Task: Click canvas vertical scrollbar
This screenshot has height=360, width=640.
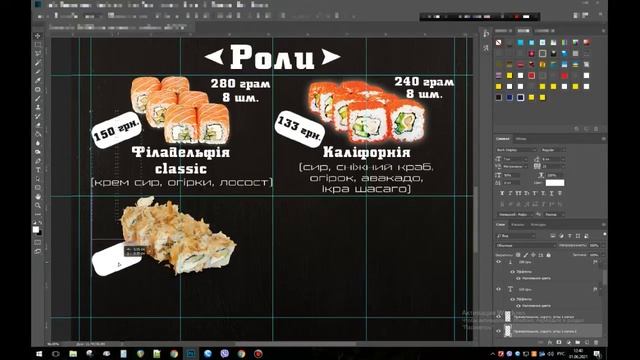Action: [476, 220]
